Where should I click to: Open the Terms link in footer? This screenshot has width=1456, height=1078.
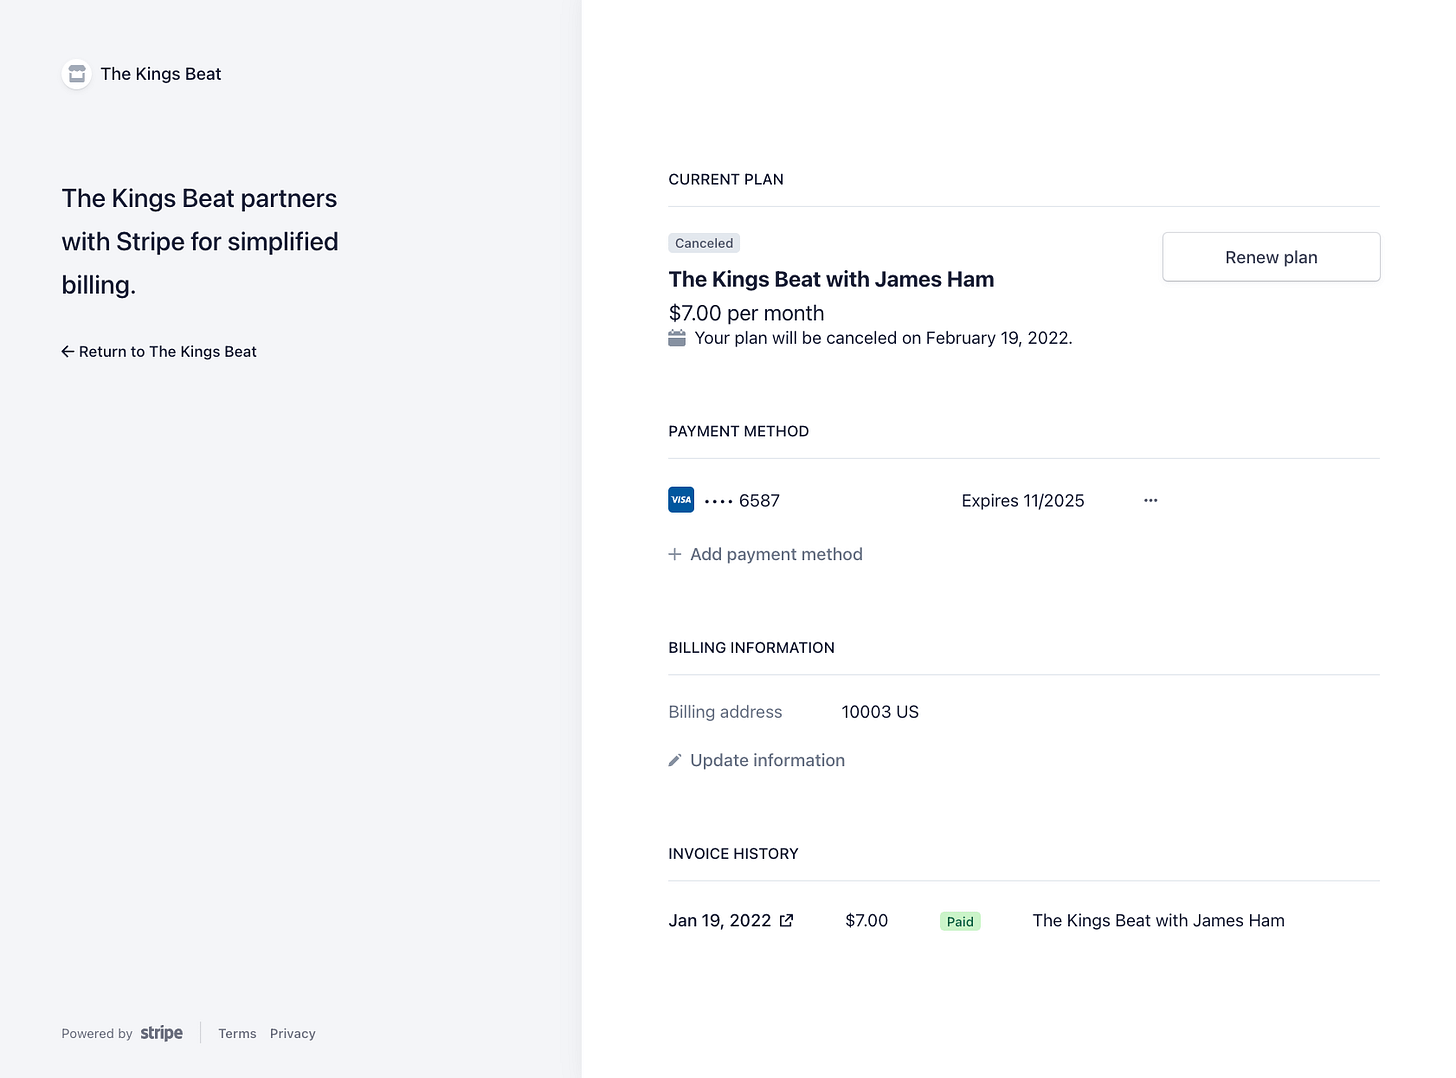pyautogui.click(x=237, y=1034)
